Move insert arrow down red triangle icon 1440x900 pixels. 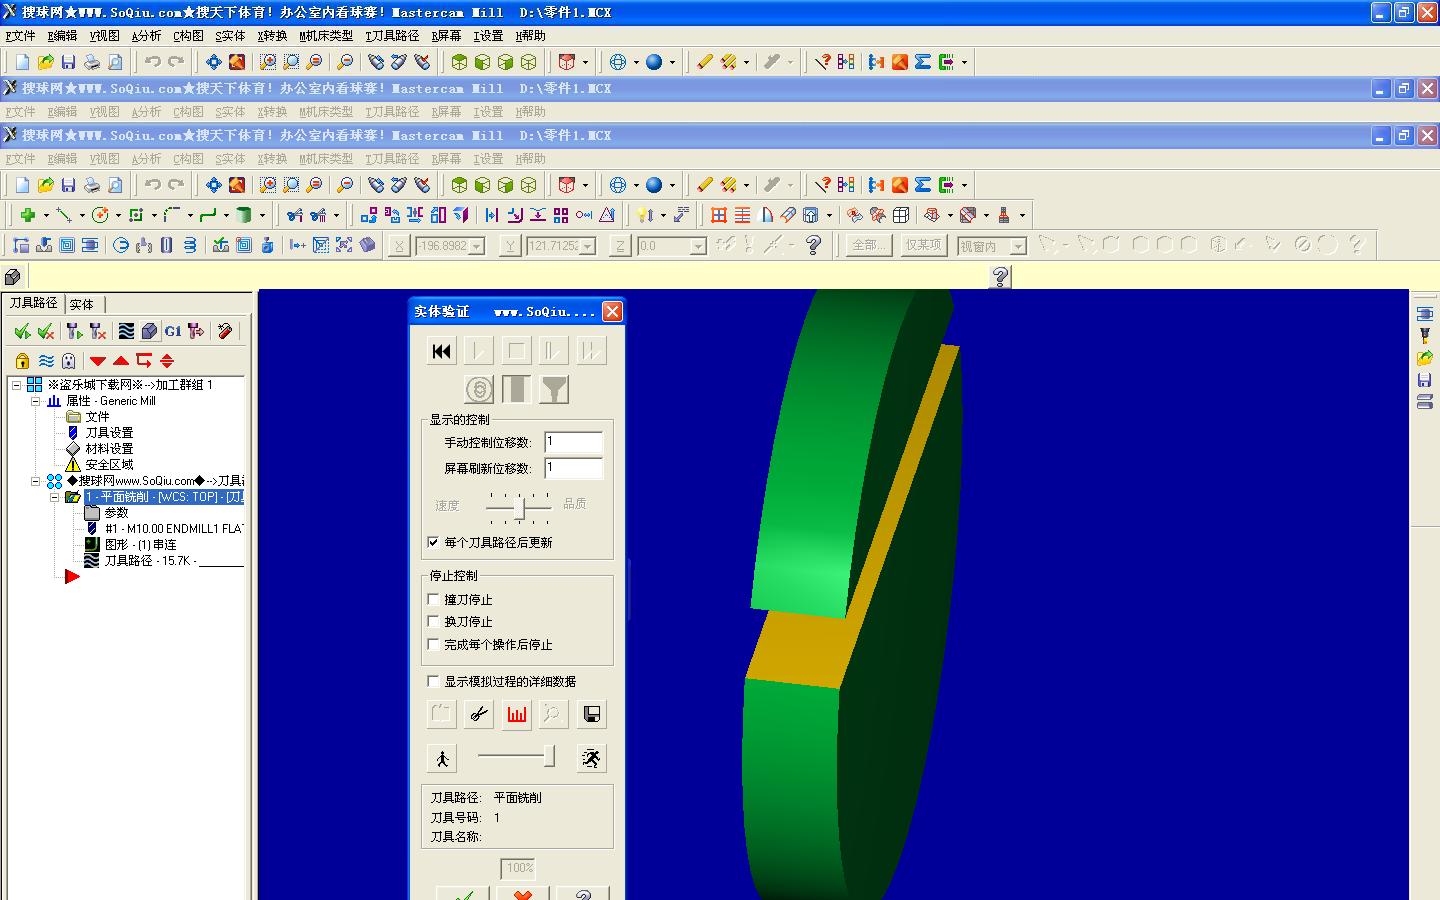coord(98,361)
